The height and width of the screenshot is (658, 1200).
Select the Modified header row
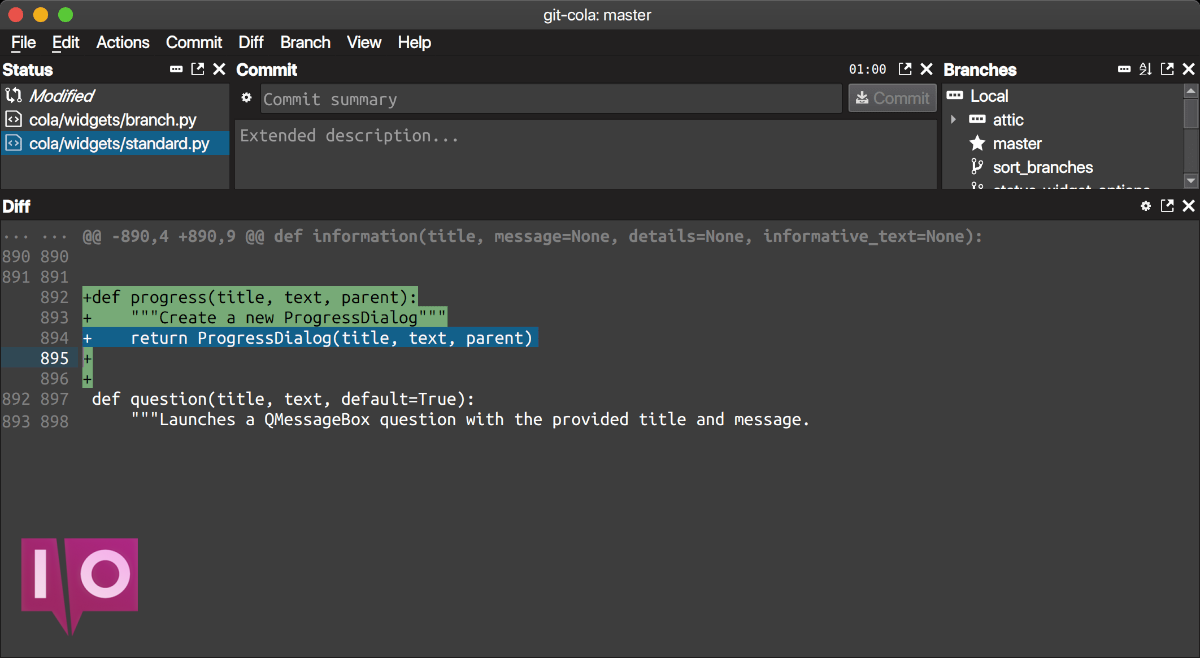pos(115,95)
